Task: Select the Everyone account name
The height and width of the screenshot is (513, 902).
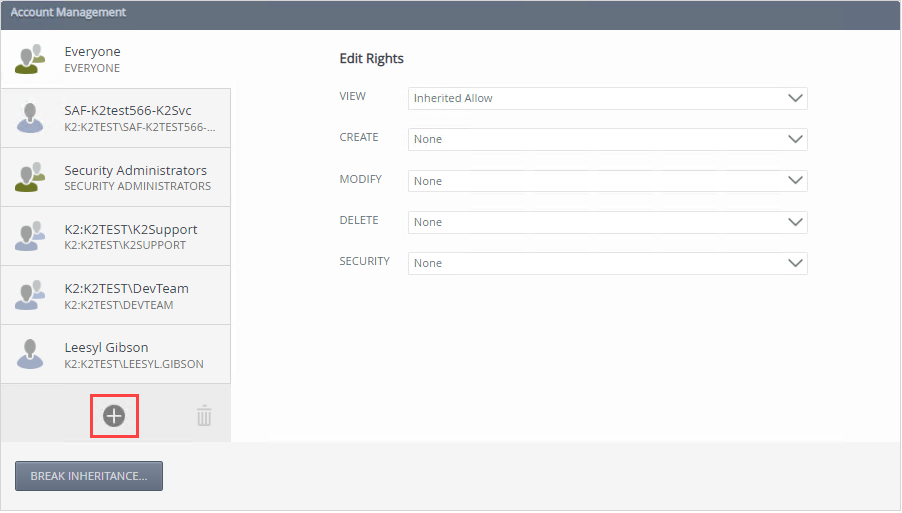Action: pyautogui.click(x=92, y=51)
